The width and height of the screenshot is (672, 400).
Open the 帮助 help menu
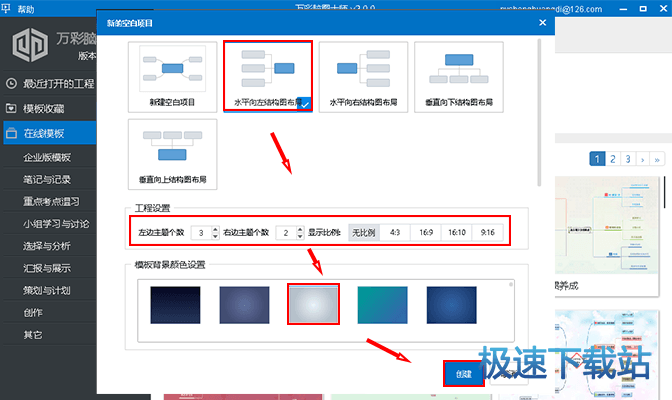coord(26,9)
